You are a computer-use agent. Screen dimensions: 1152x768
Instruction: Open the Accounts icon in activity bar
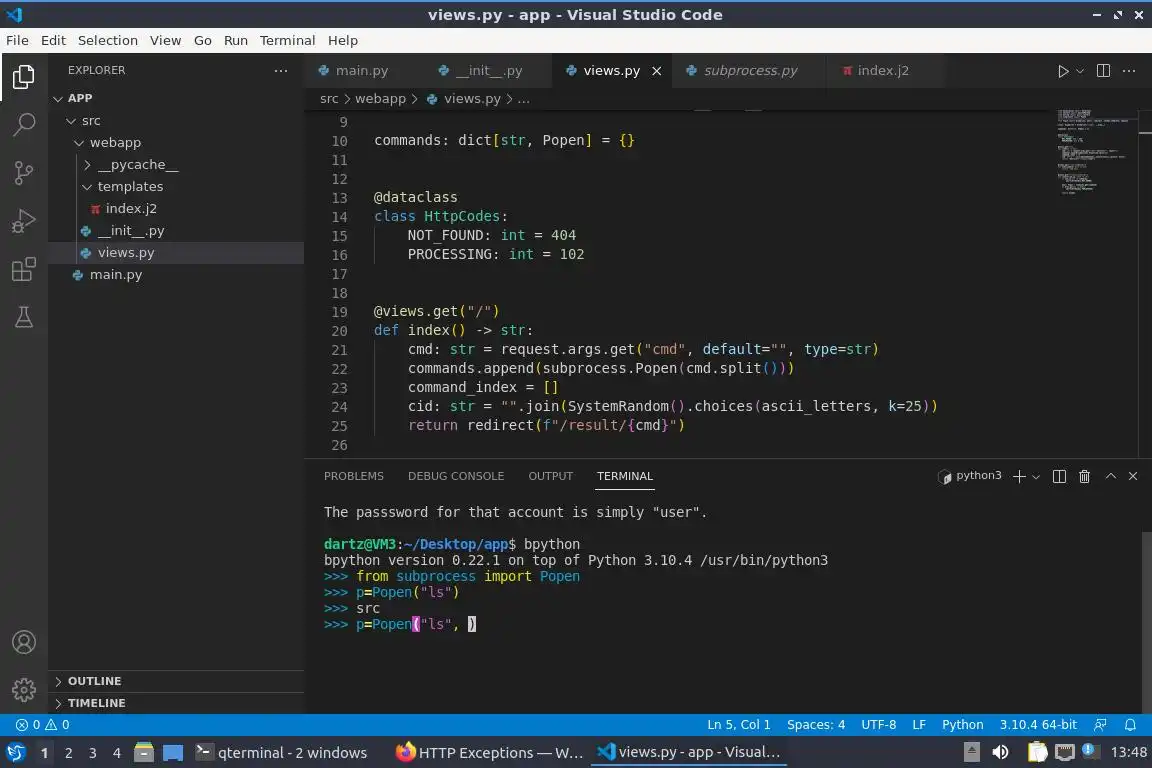pos(24,642)
